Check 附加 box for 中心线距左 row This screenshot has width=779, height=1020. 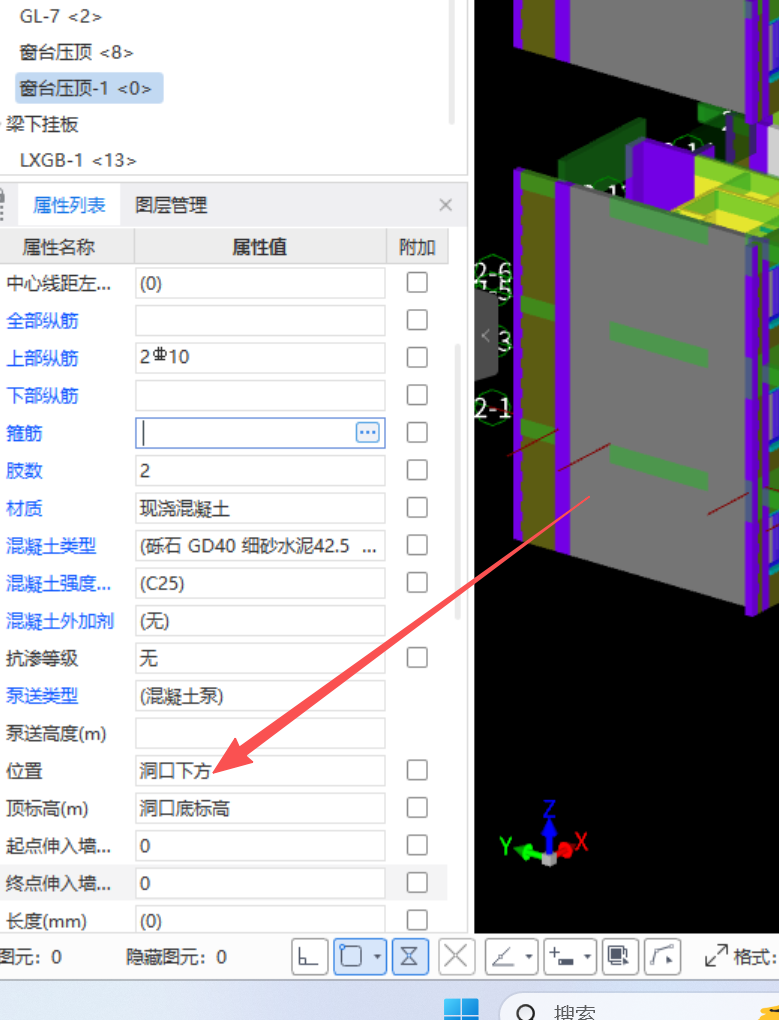click(417, 282)
